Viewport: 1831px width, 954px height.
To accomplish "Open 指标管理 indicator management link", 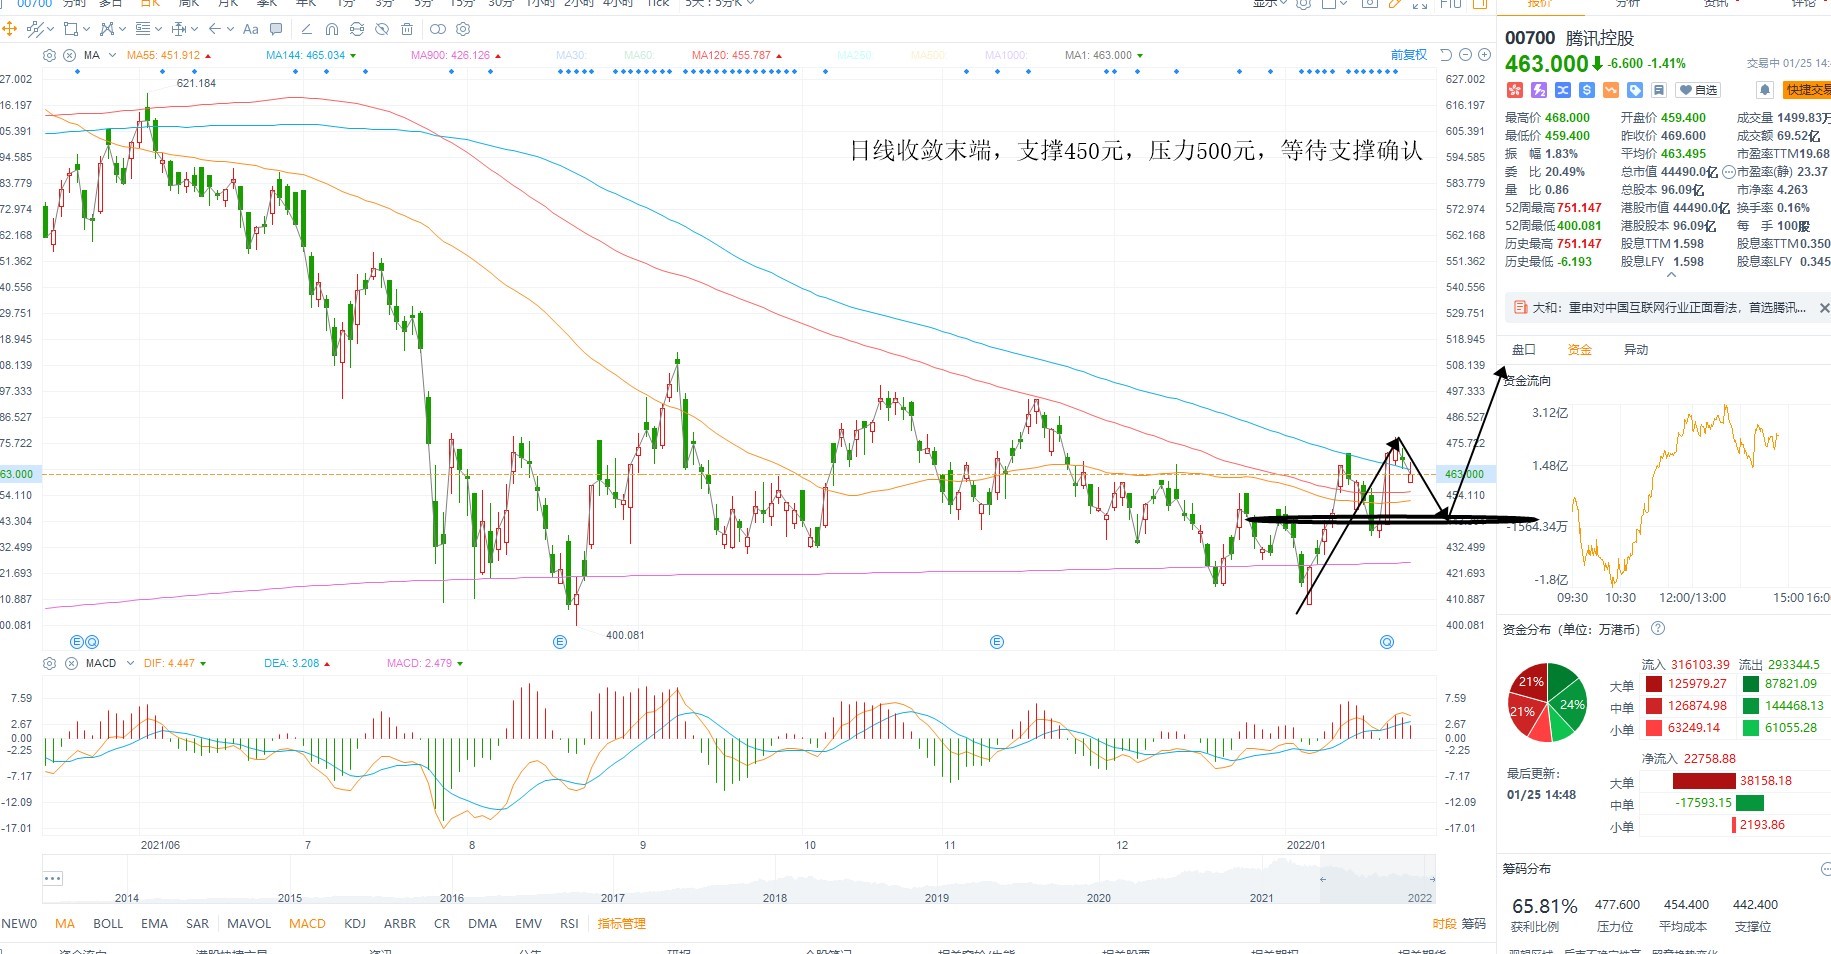I will (621, 923).
